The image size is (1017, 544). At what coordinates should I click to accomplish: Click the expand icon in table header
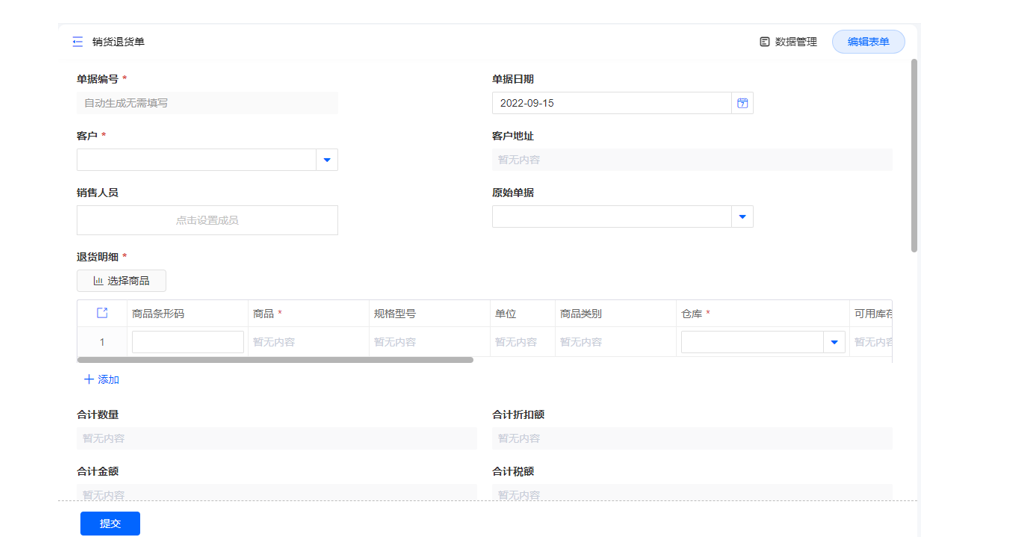click(x=102, y=313)
